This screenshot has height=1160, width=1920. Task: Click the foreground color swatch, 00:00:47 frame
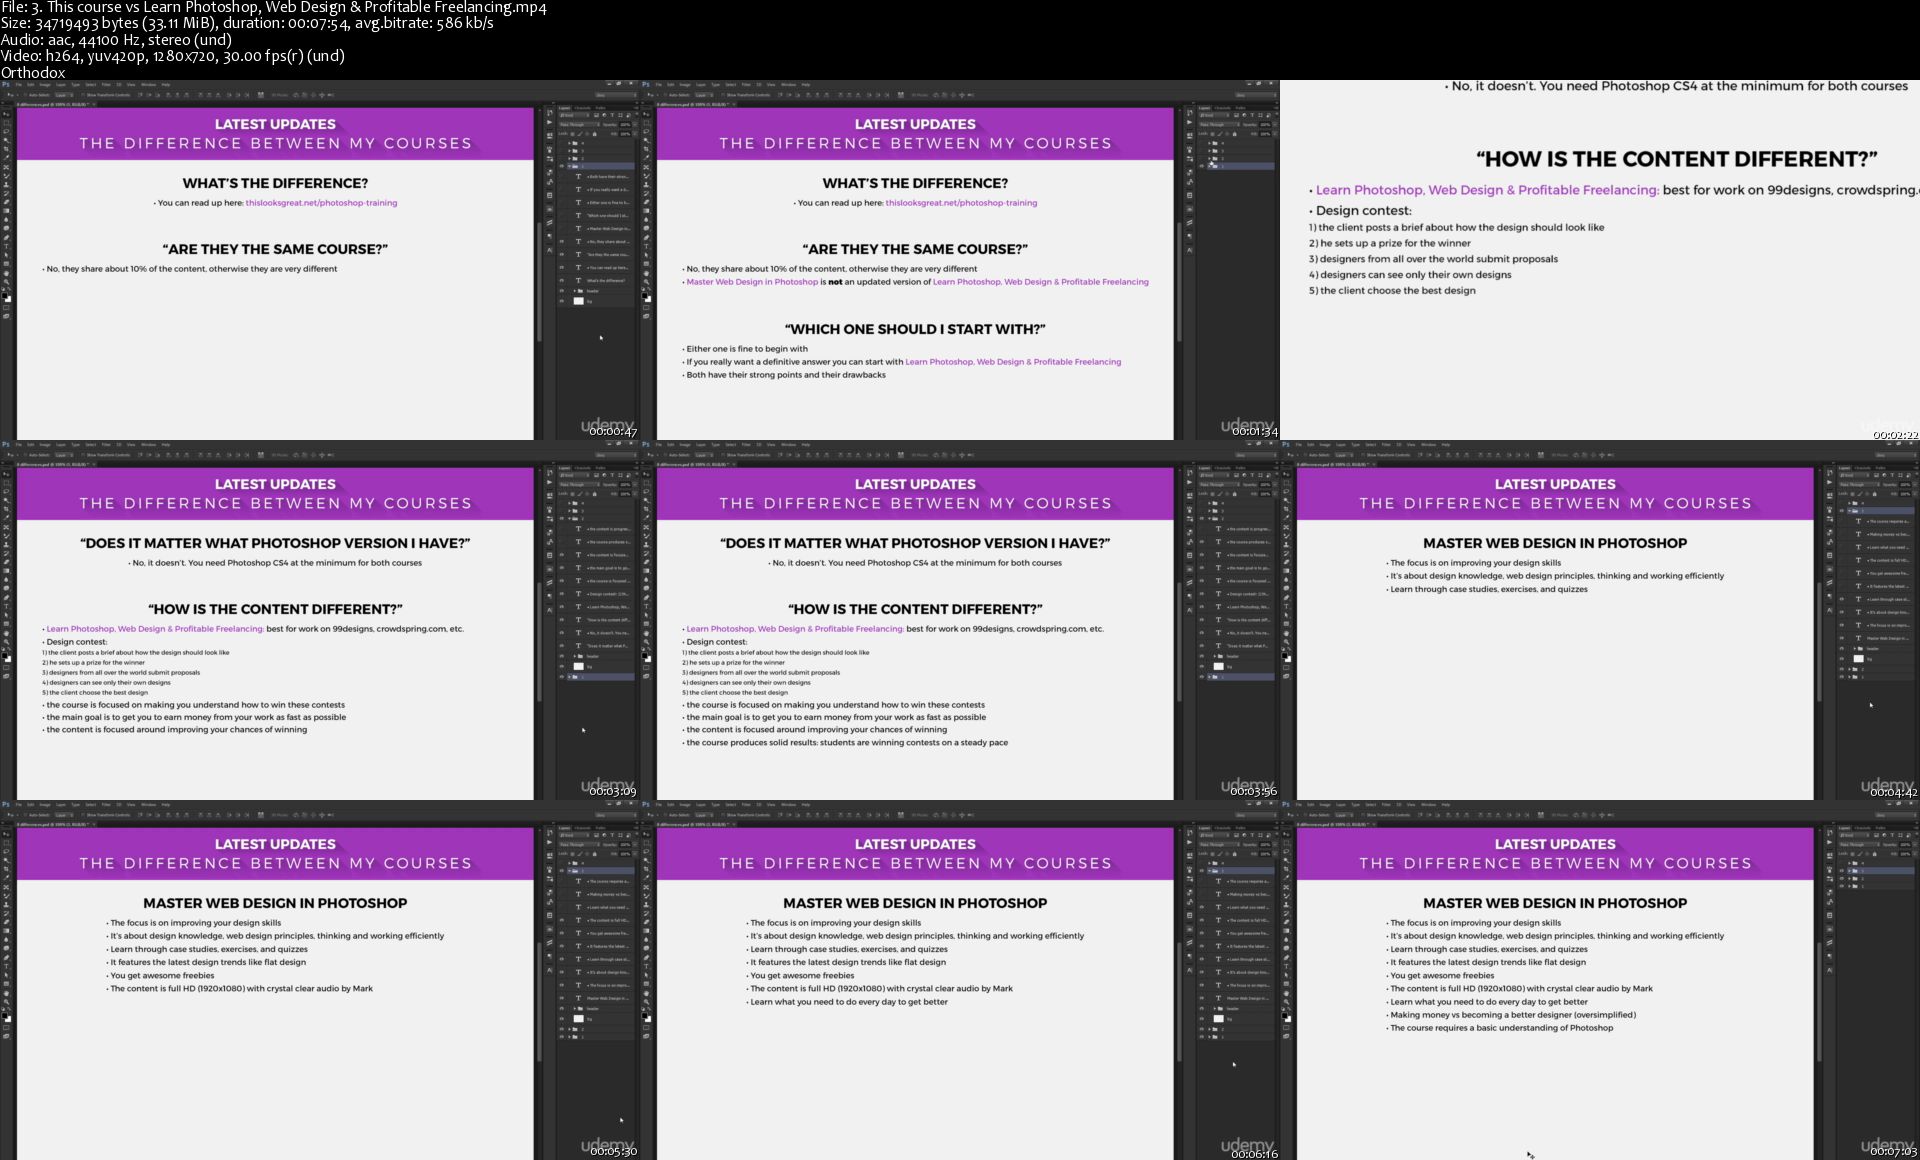point(4,295)
